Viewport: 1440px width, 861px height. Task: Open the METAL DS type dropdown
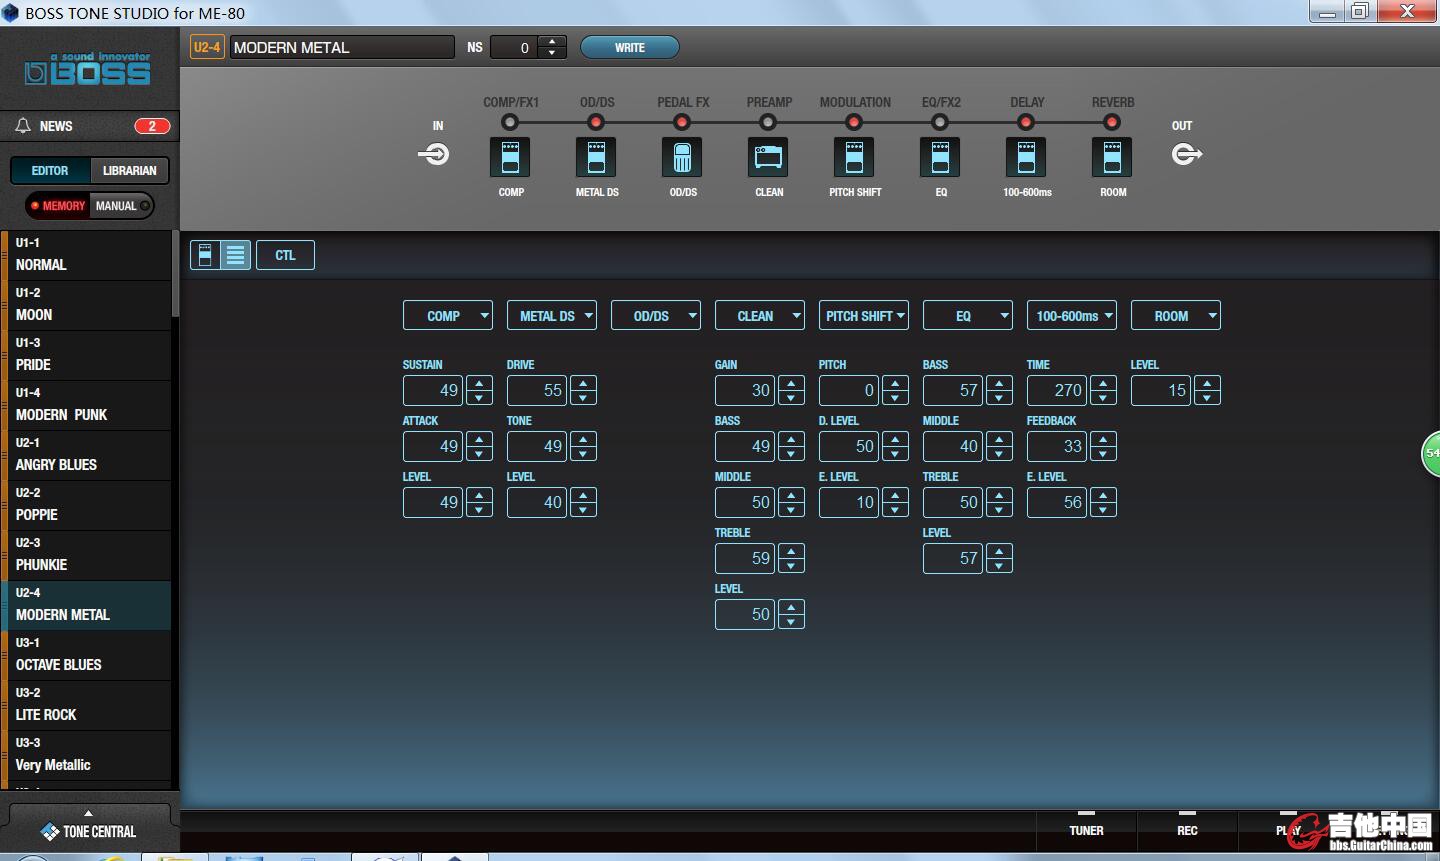552,316
